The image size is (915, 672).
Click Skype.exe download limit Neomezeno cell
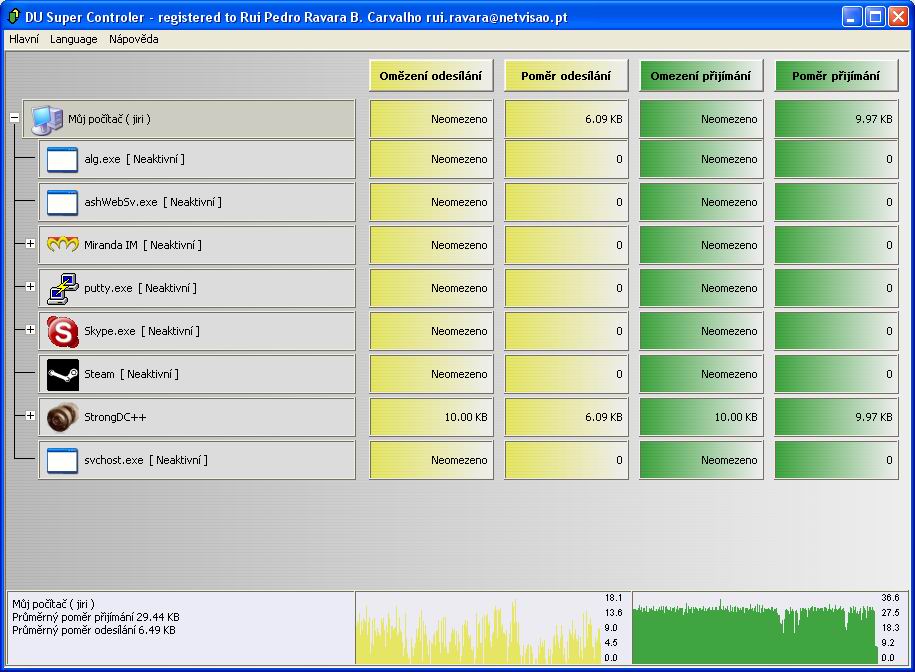(x=701, y=331)
